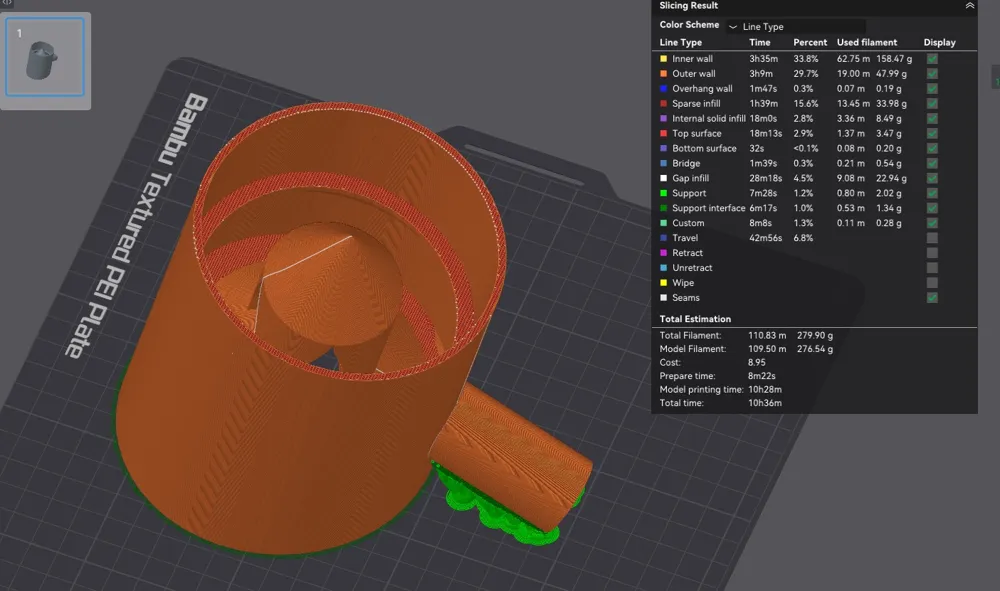Toggle Internal solid infill display checkbox
This screenshot has height=591, width=1000.
(932, 119)
